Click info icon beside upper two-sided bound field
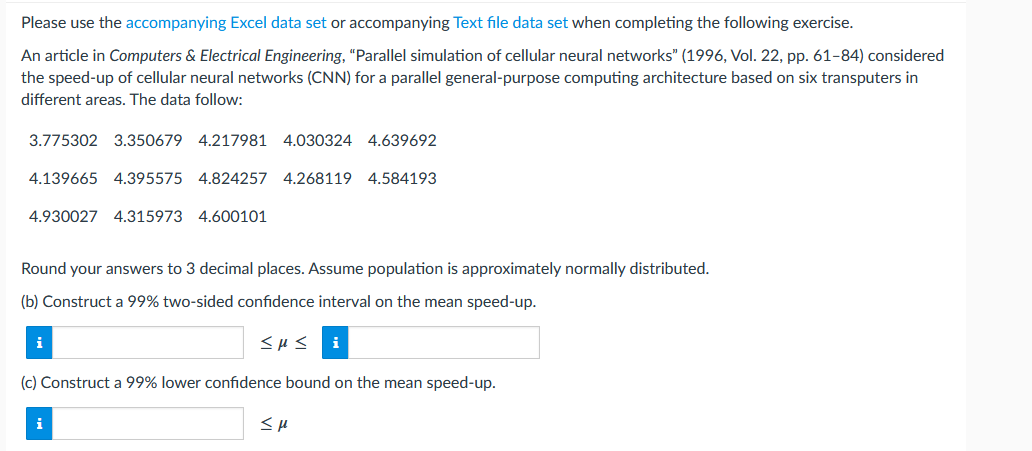Screen dimensions: 1032x451 coord(336,342)
